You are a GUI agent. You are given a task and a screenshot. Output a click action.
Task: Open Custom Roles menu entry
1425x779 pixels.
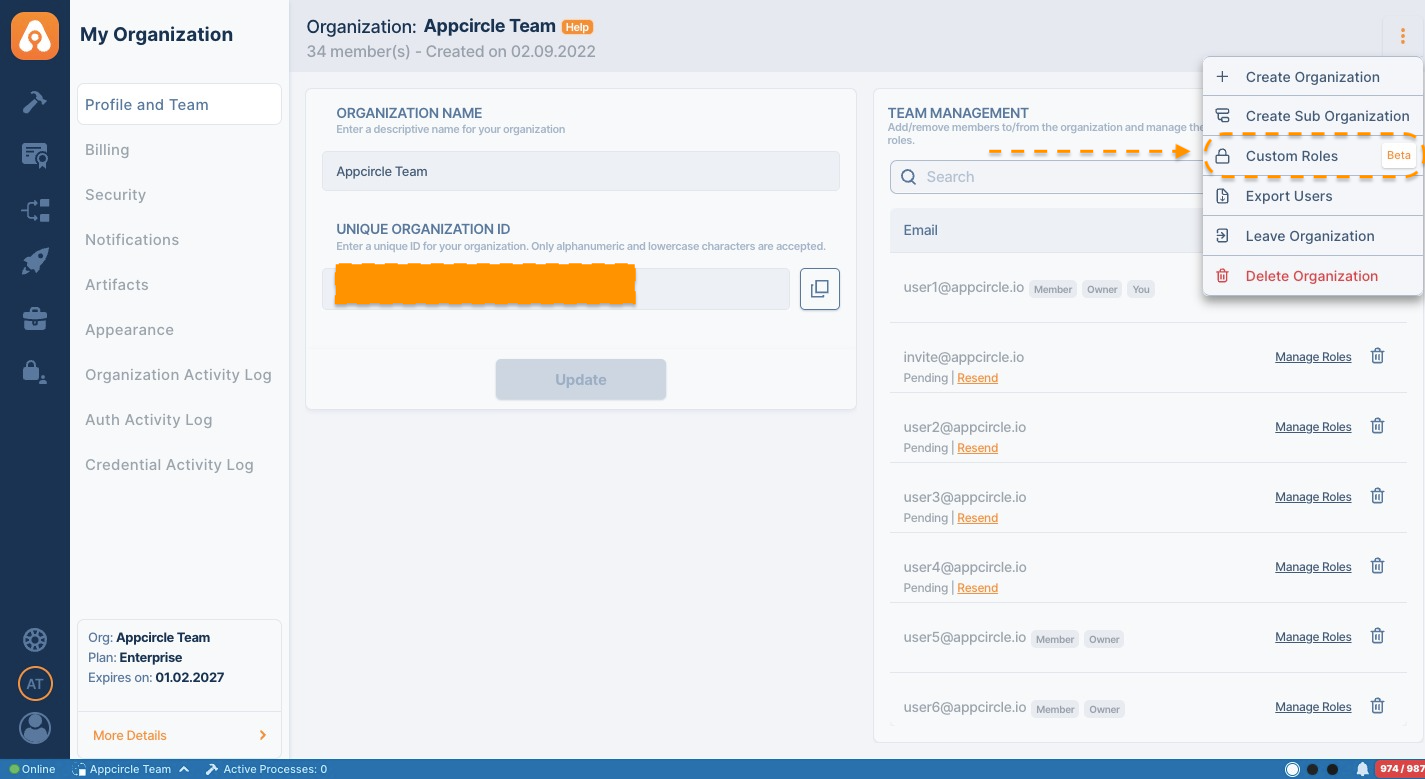(1312, 156)
